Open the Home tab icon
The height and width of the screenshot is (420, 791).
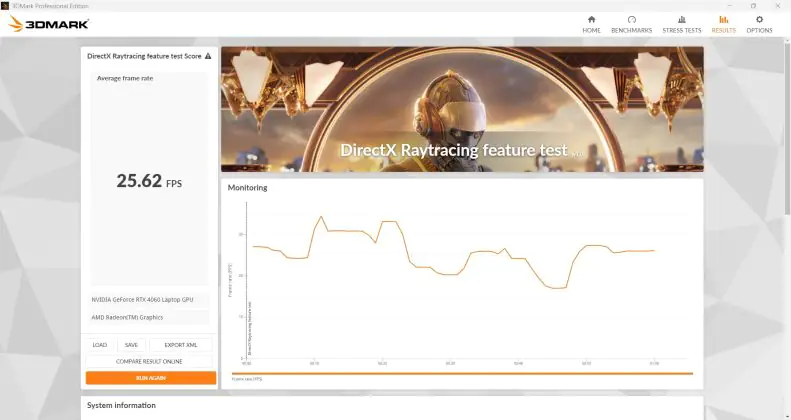coord(591,19)
